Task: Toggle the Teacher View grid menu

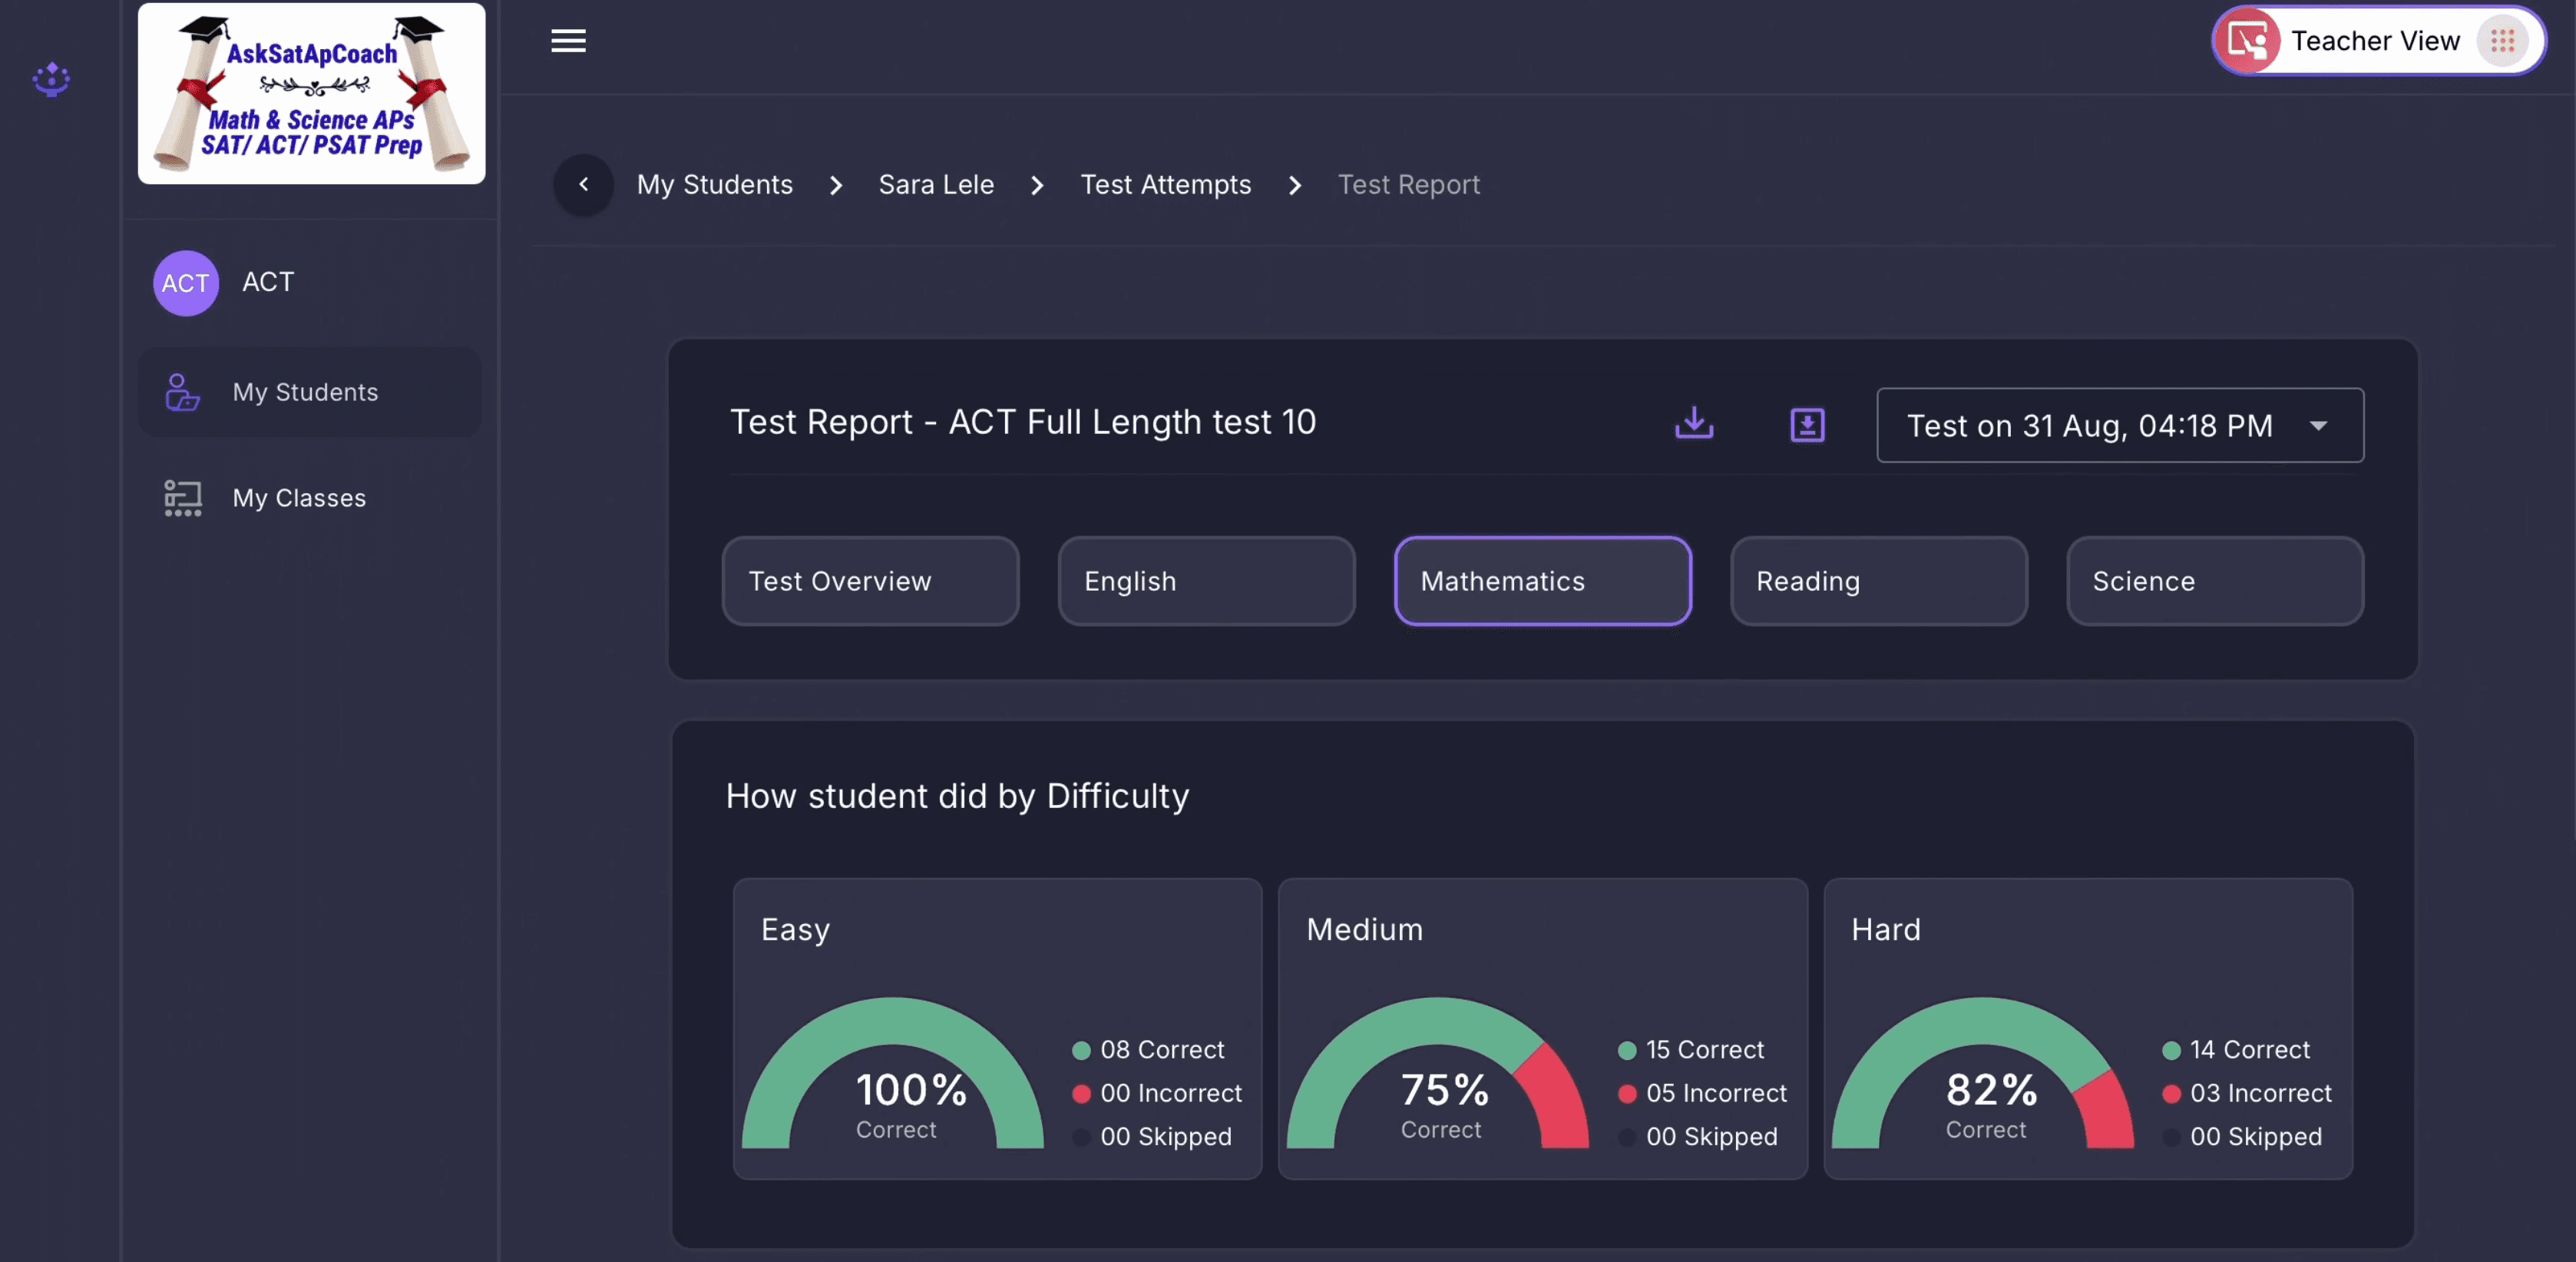Action: [2504, 40]
